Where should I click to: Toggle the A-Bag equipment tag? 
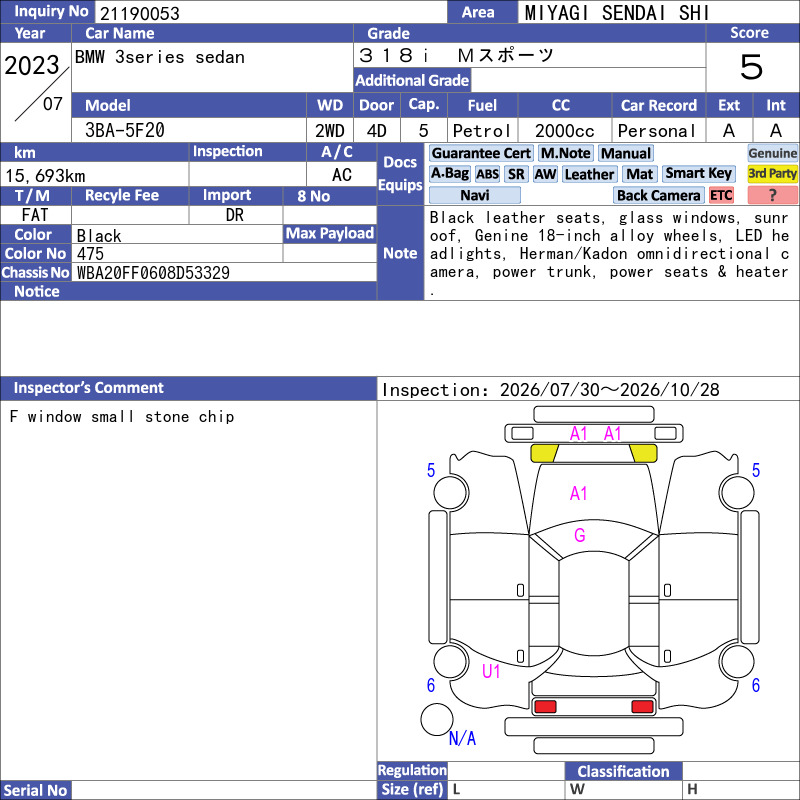(x=449, y=174)
